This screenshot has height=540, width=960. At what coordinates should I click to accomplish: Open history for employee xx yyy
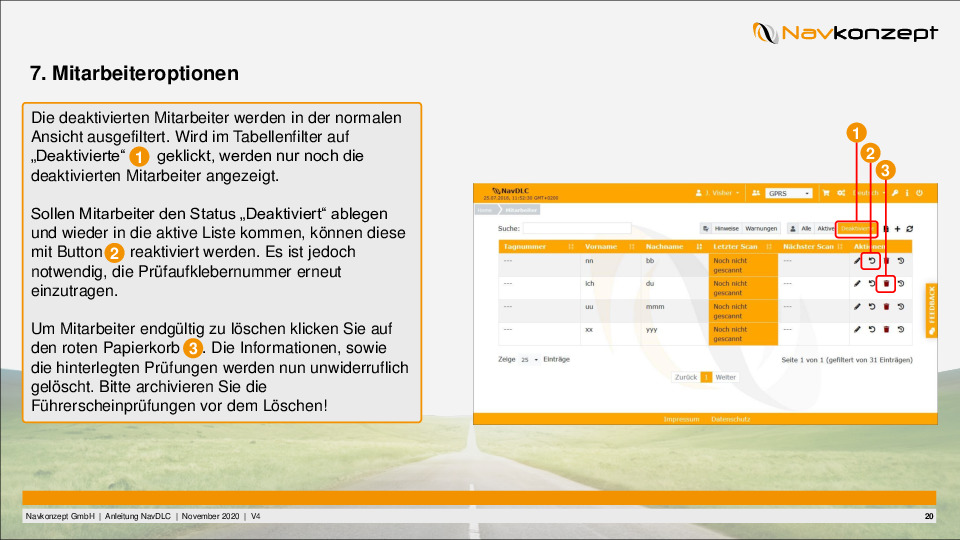point(901,329)
